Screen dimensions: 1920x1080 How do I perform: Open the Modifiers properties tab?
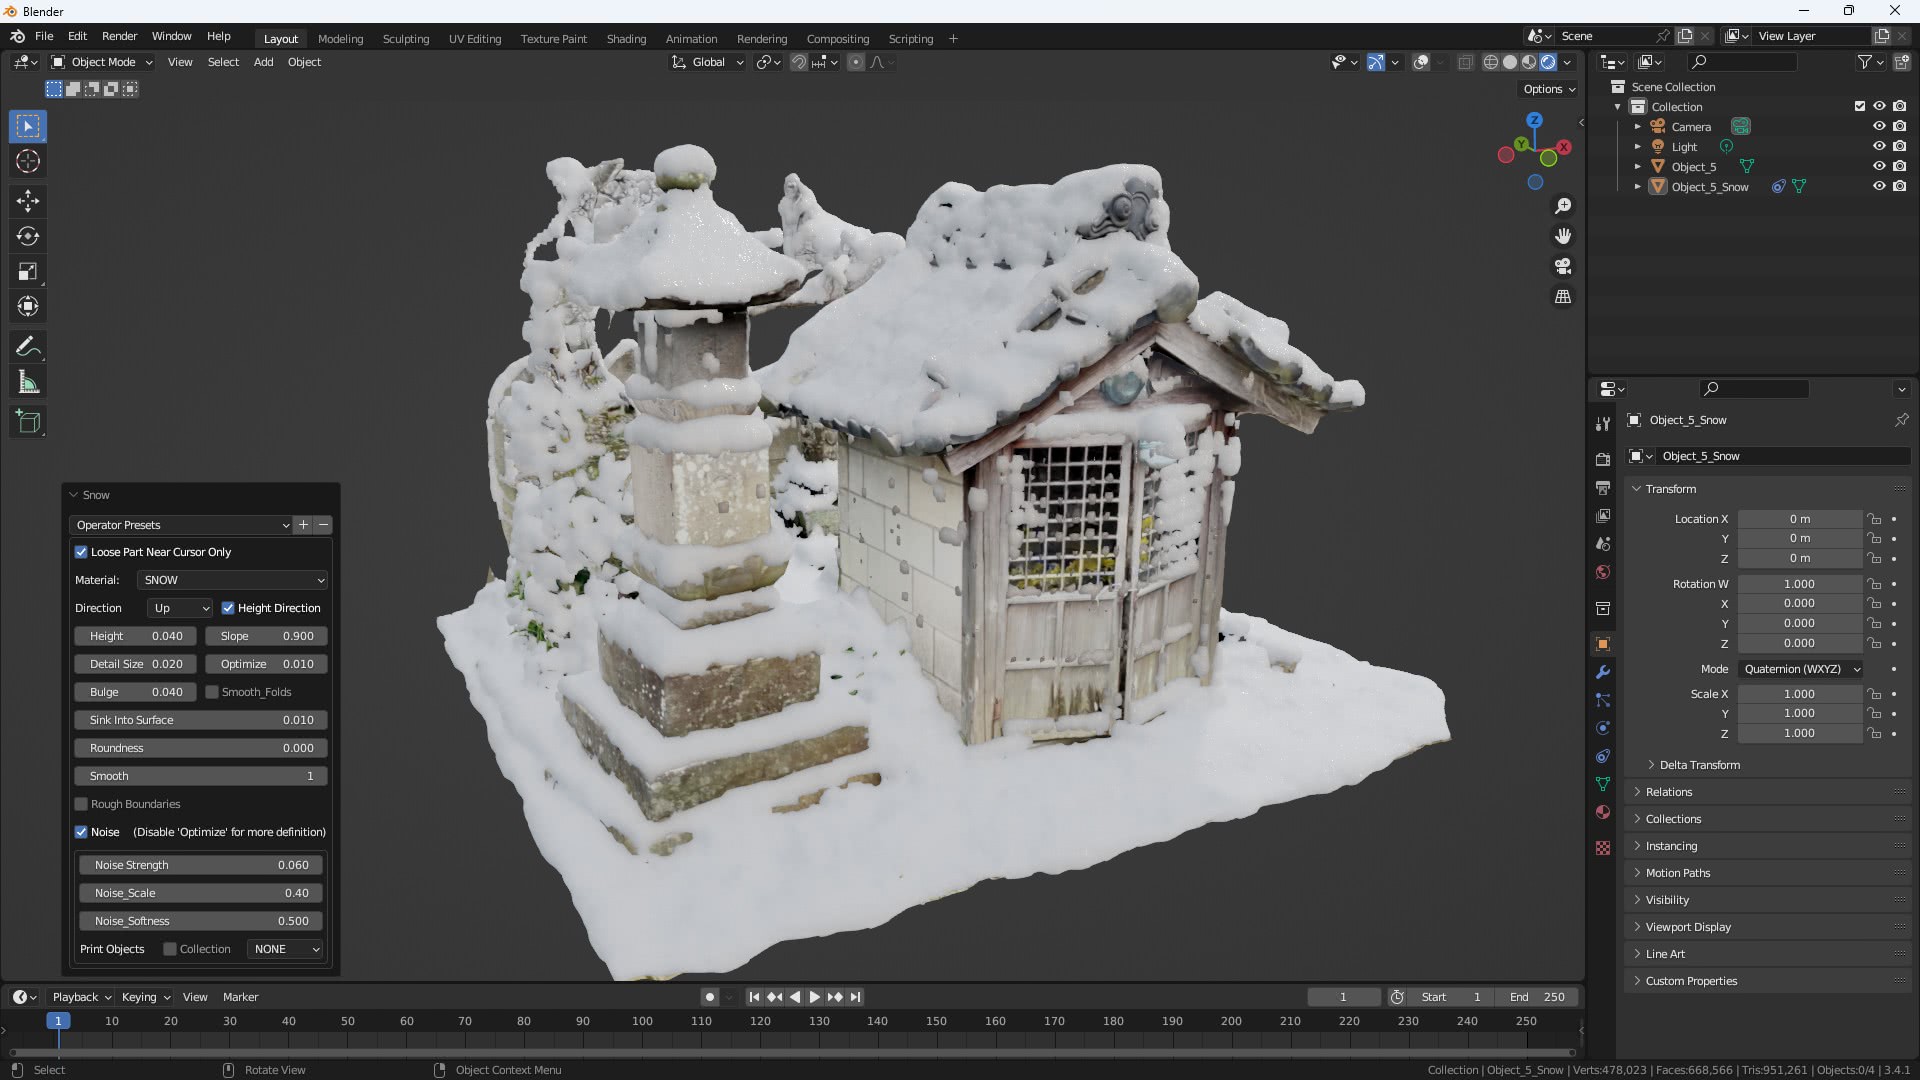pyautogui.click(x=1603, y=672)
